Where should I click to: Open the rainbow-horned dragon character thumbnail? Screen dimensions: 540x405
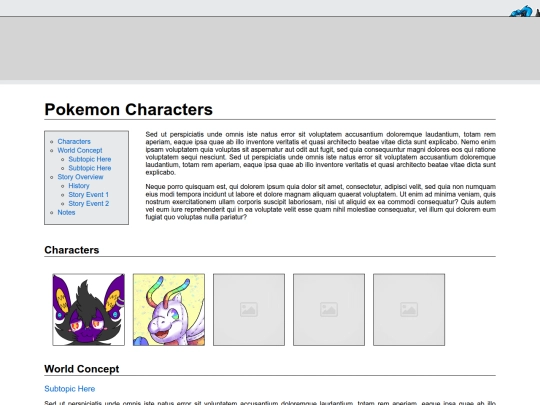pos(169,310)
